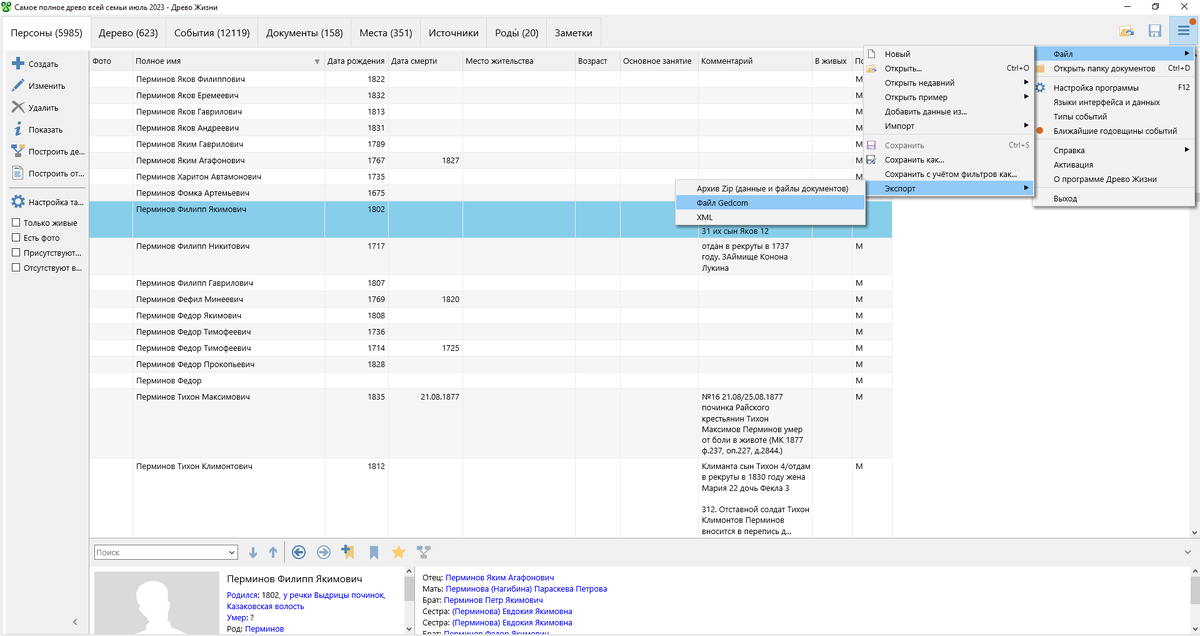The width and height of the screenshot is (1200, 636).
Task: Choose the XML export option
Action: click(x=769, y=217)
